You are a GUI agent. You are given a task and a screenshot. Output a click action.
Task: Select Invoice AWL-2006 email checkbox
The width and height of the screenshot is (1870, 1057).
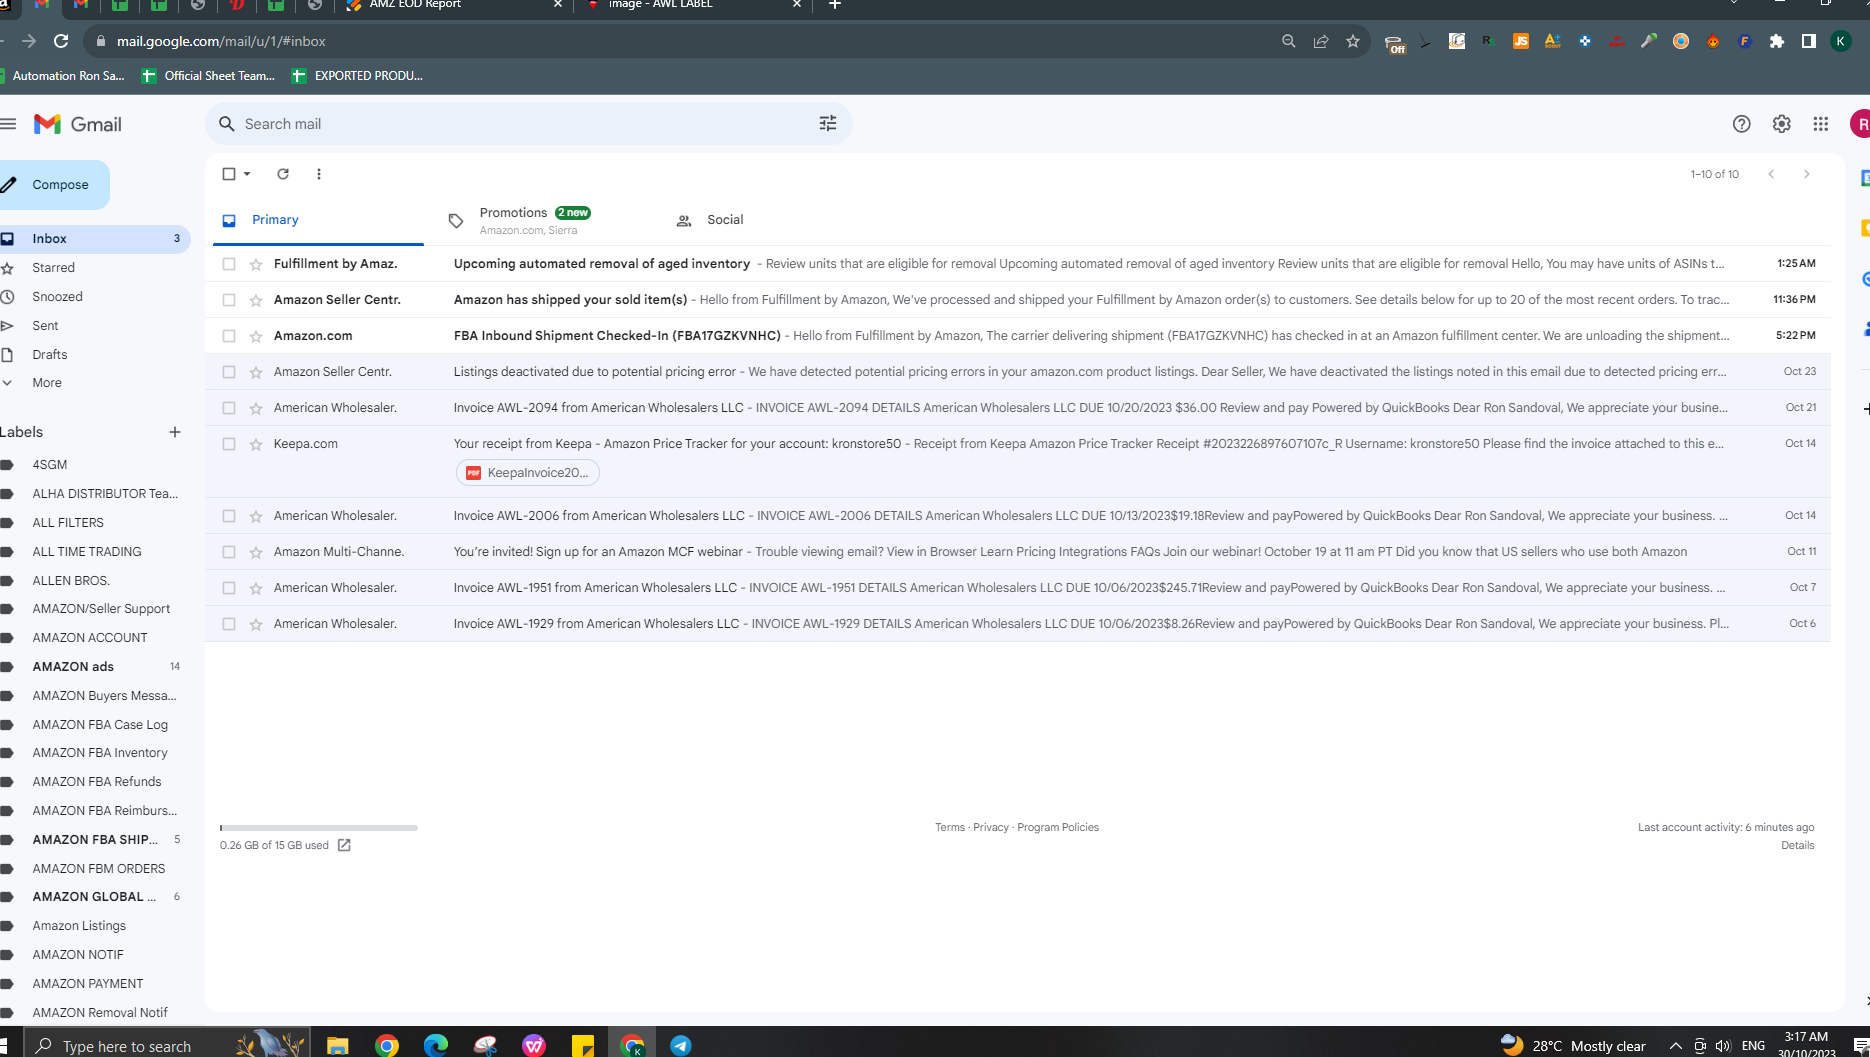click(x=229, y=516)
